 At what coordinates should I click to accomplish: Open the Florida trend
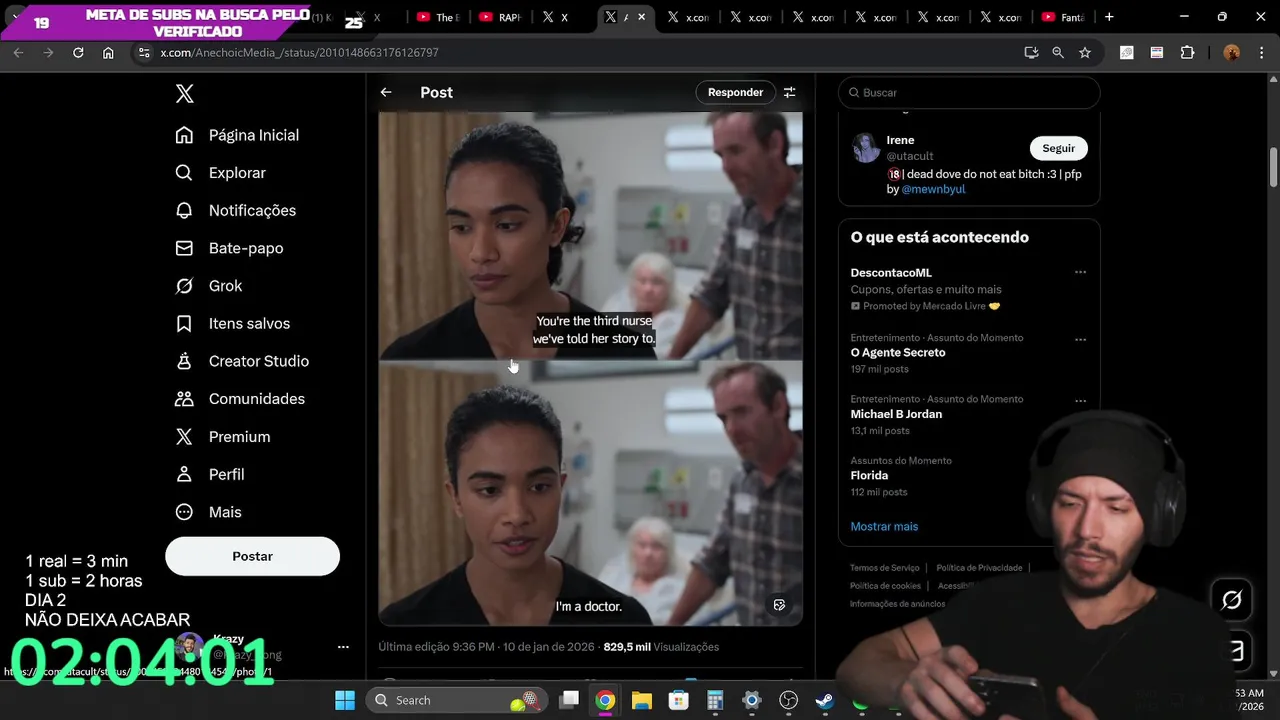[x=869, y=476]
